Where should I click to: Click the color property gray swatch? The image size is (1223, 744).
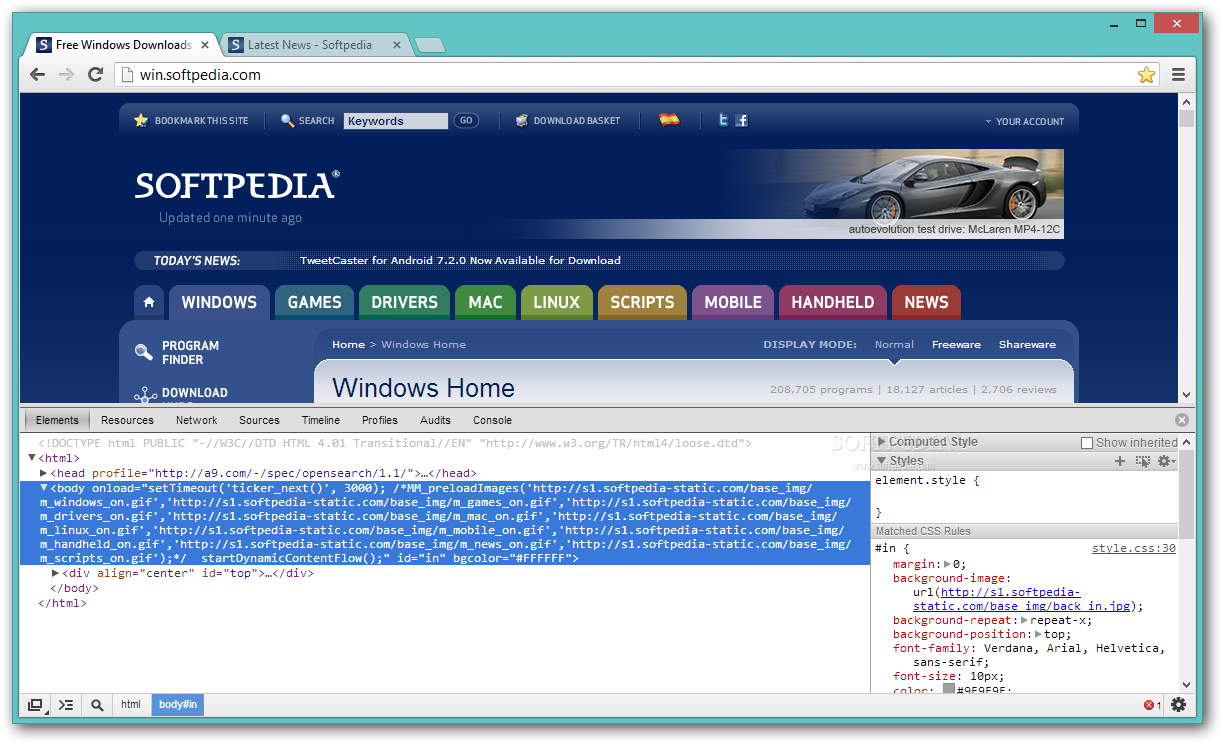[x=949, y=690]
